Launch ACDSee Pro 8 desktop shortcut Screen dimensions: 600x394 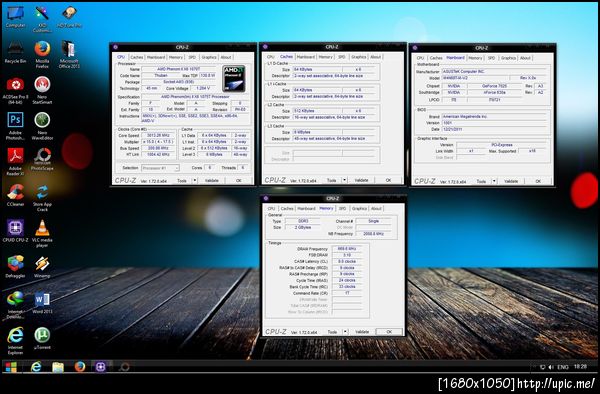tap(15, 90)
